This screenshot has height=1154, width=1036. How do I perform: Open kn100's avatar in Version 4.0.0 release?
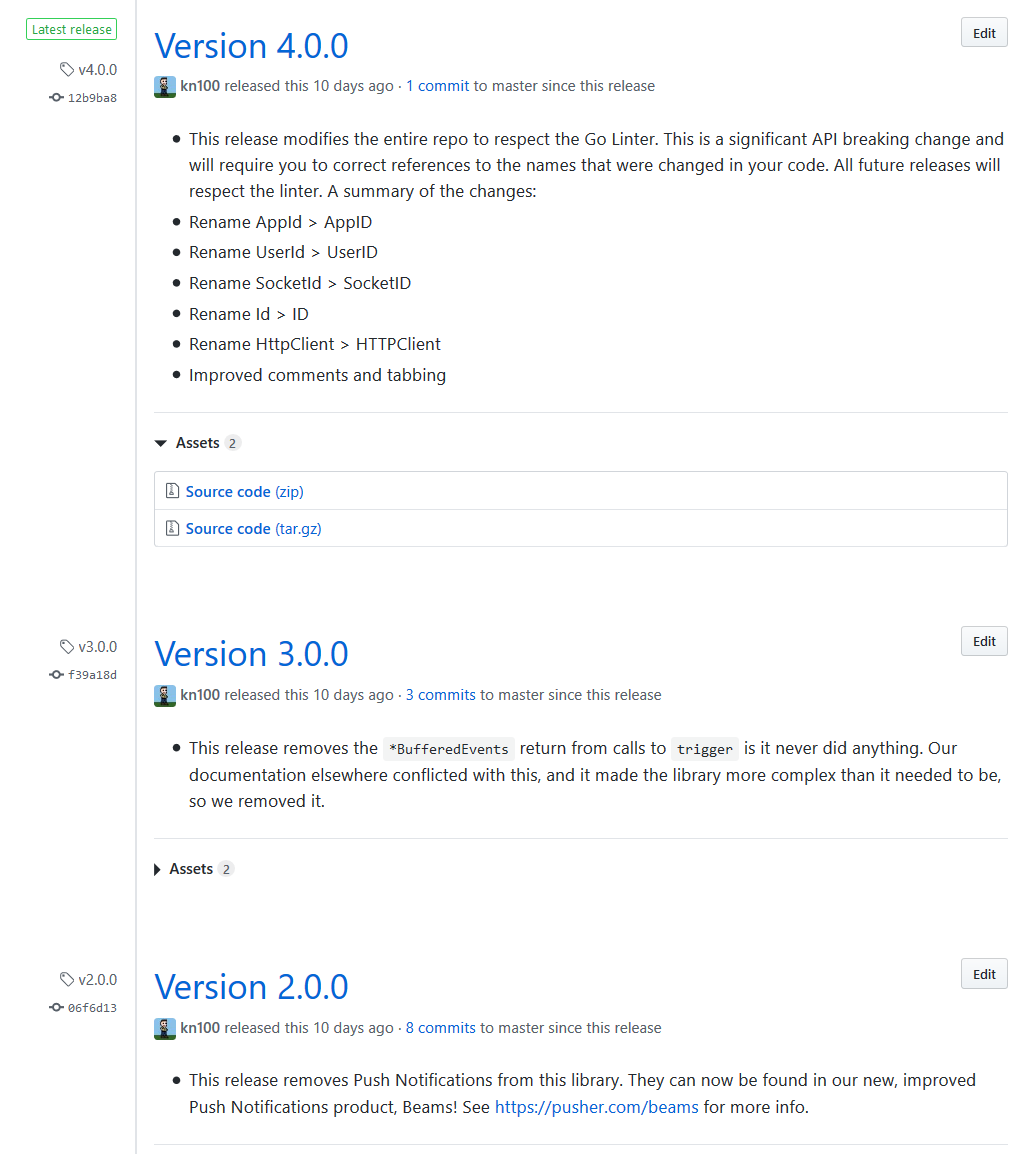164,87
